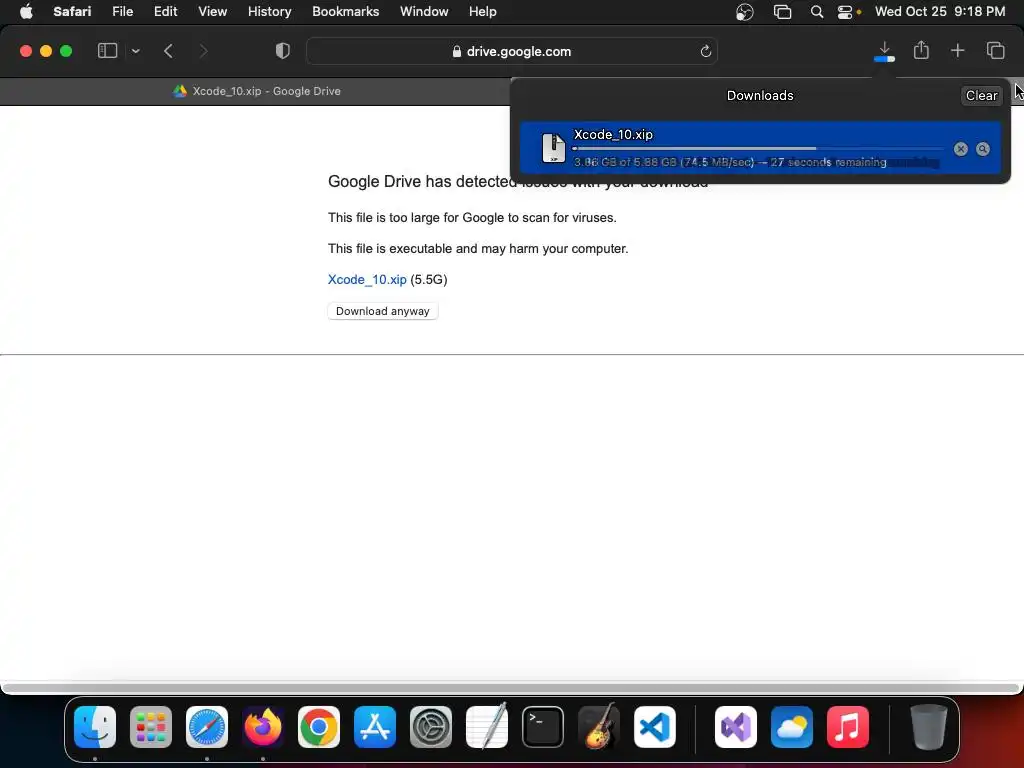
Task: Click the Spotlight search icon in menu bar
Action: pos(816,12)
